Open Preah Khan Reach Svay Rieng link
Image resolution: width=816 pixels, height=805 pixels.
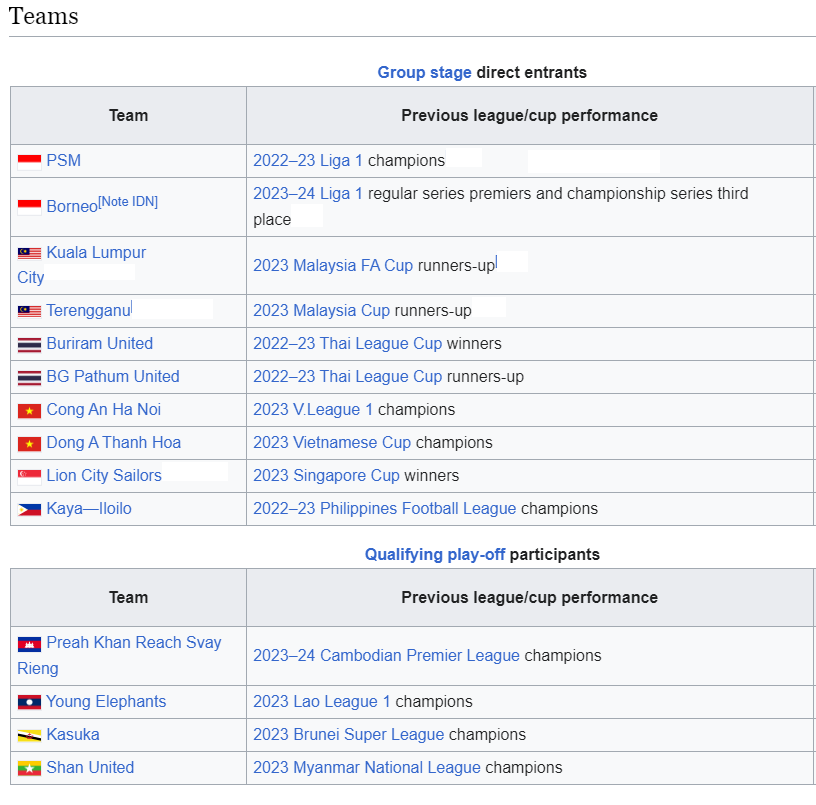point(119,655)
